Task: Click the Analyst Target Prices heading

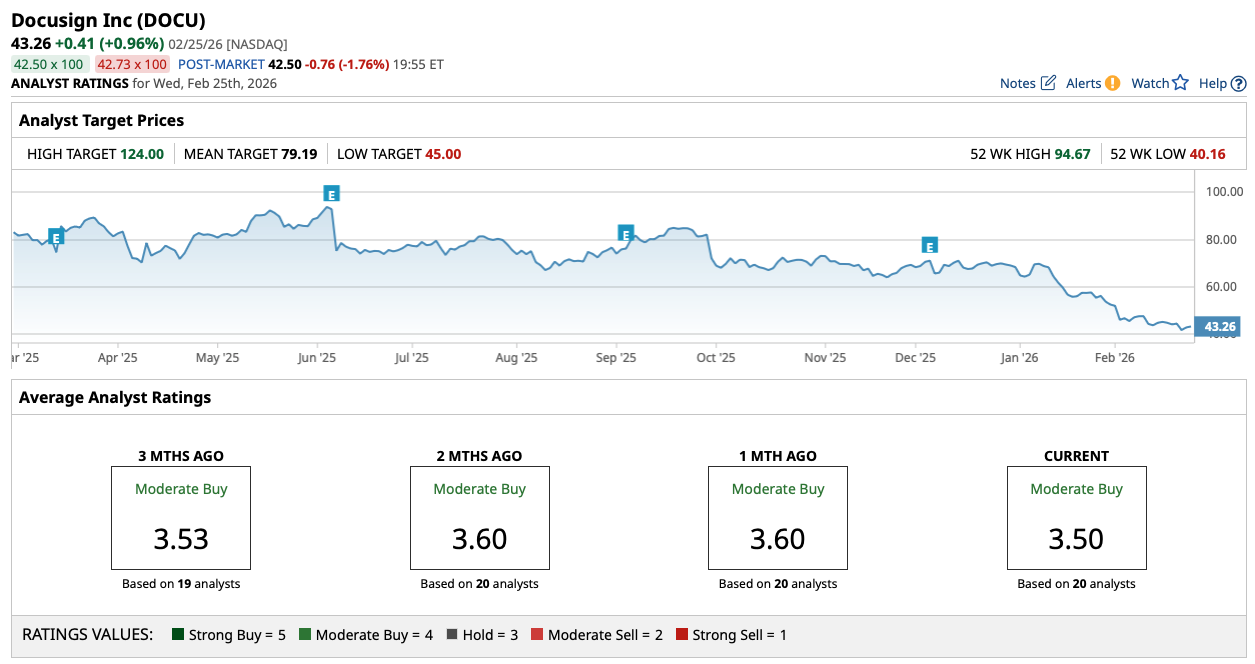Action: [x=102, y=120]
